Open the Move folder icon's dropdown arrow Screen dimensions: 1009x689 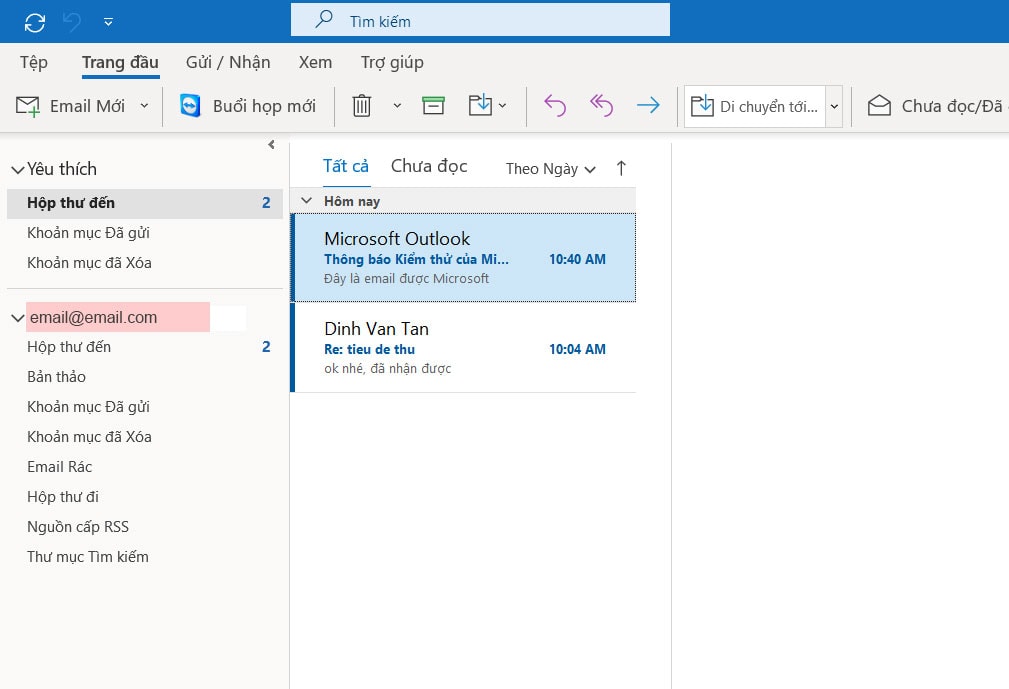coord(503,106)
